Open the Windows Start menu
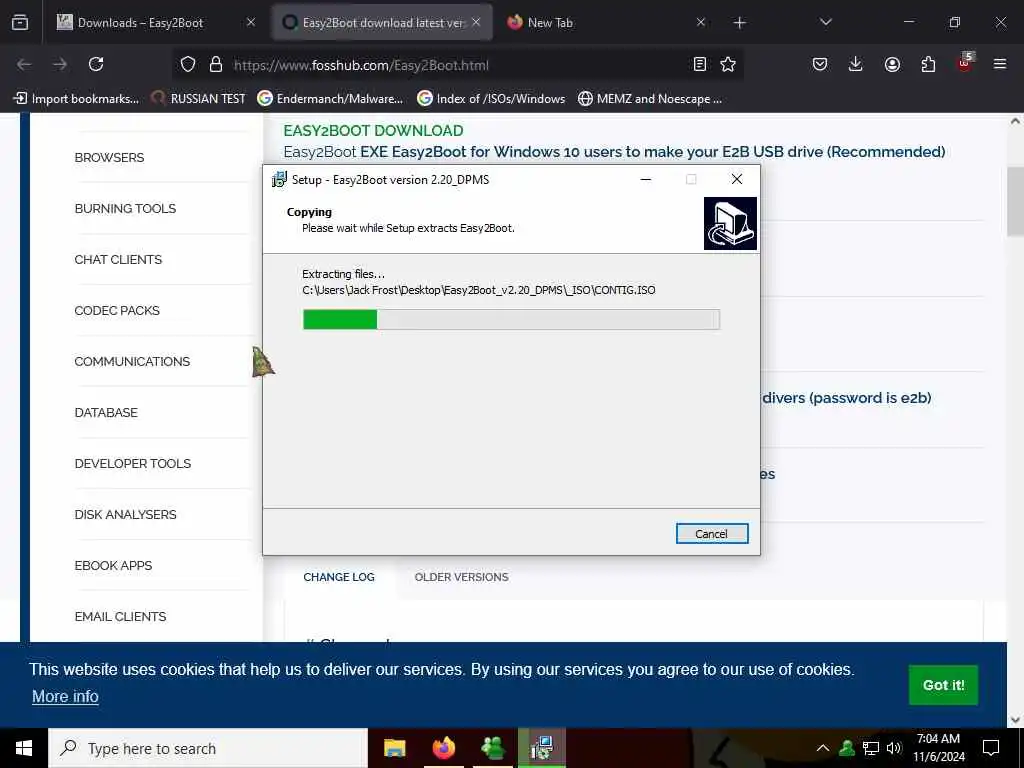 24,748
